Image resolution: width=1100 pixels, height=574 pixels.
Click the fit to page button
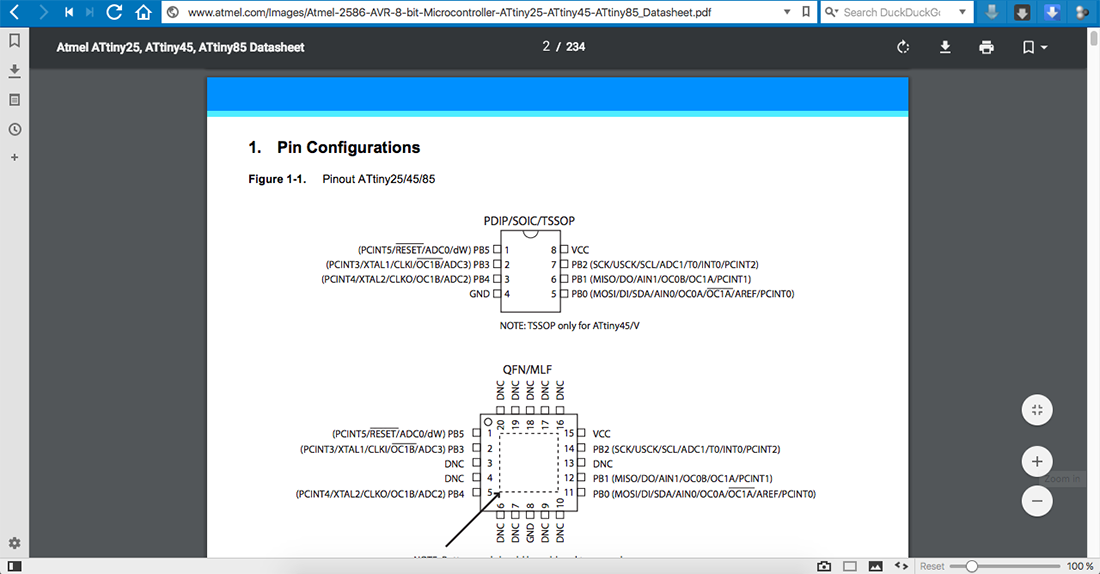point(1037,410)
